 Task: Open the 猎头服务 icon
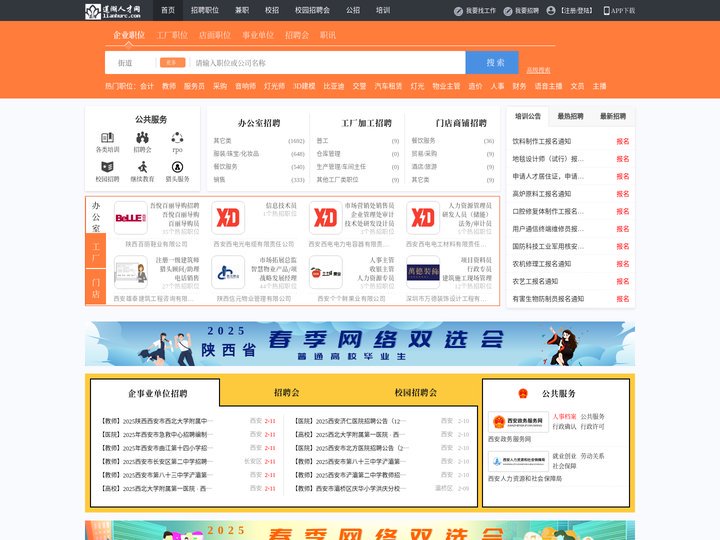point(177,167)
